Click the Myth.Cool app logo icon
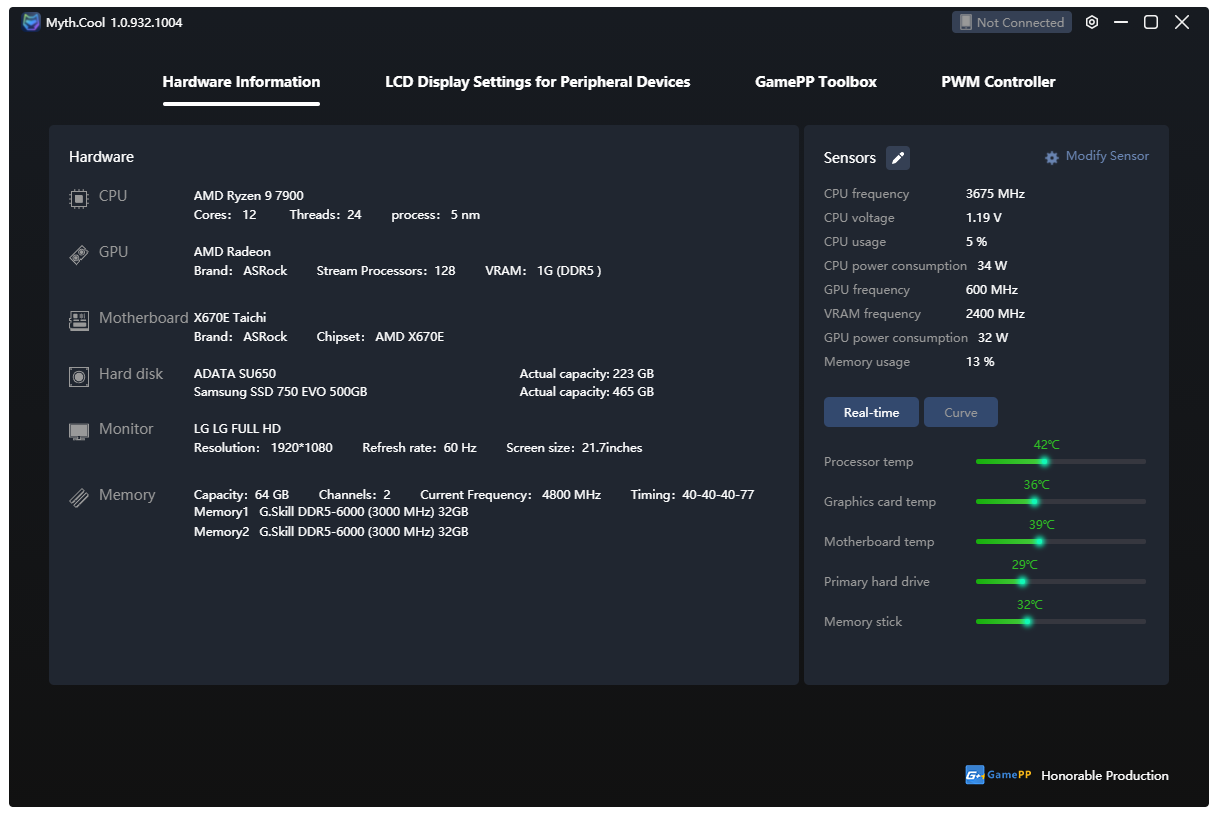The height and width of the screenshot is (813, 1216). click(x=32, y=22)
